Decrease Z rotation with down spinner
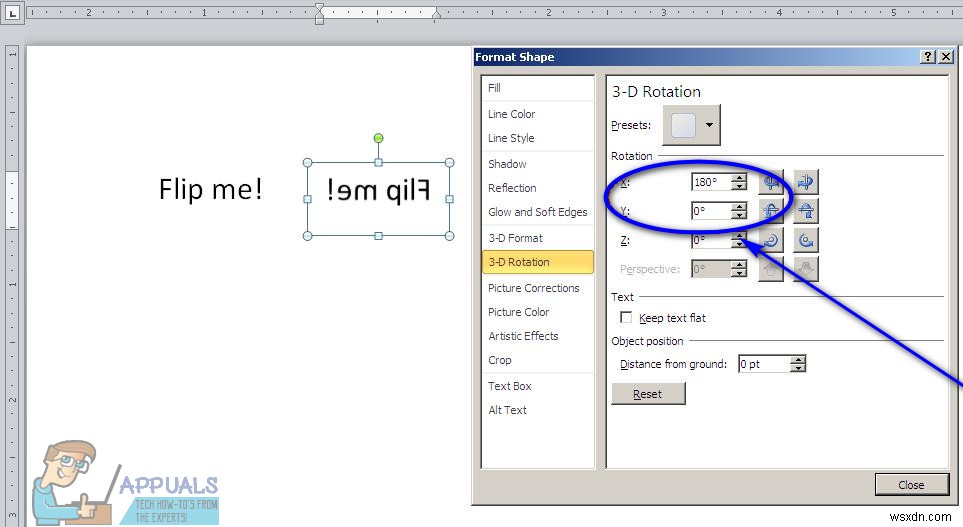963x527 pixels. (x=739, y=244)
